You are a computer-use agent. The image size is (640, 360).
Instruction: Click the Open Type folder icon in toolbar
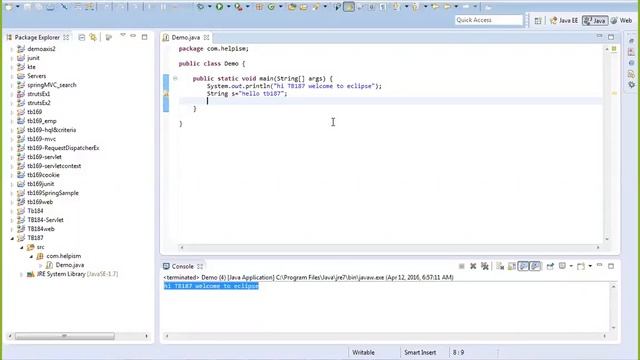(291, 7)
